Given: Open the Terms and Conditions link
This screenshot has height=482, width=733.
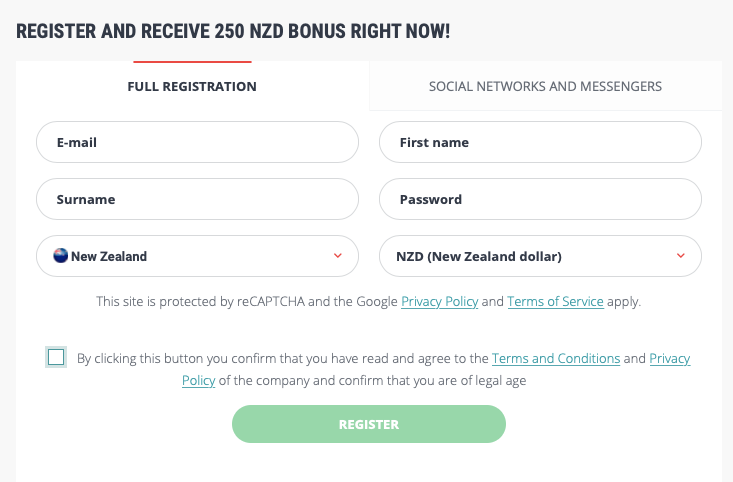Looking at the screenshot, I should pos(555,358).
